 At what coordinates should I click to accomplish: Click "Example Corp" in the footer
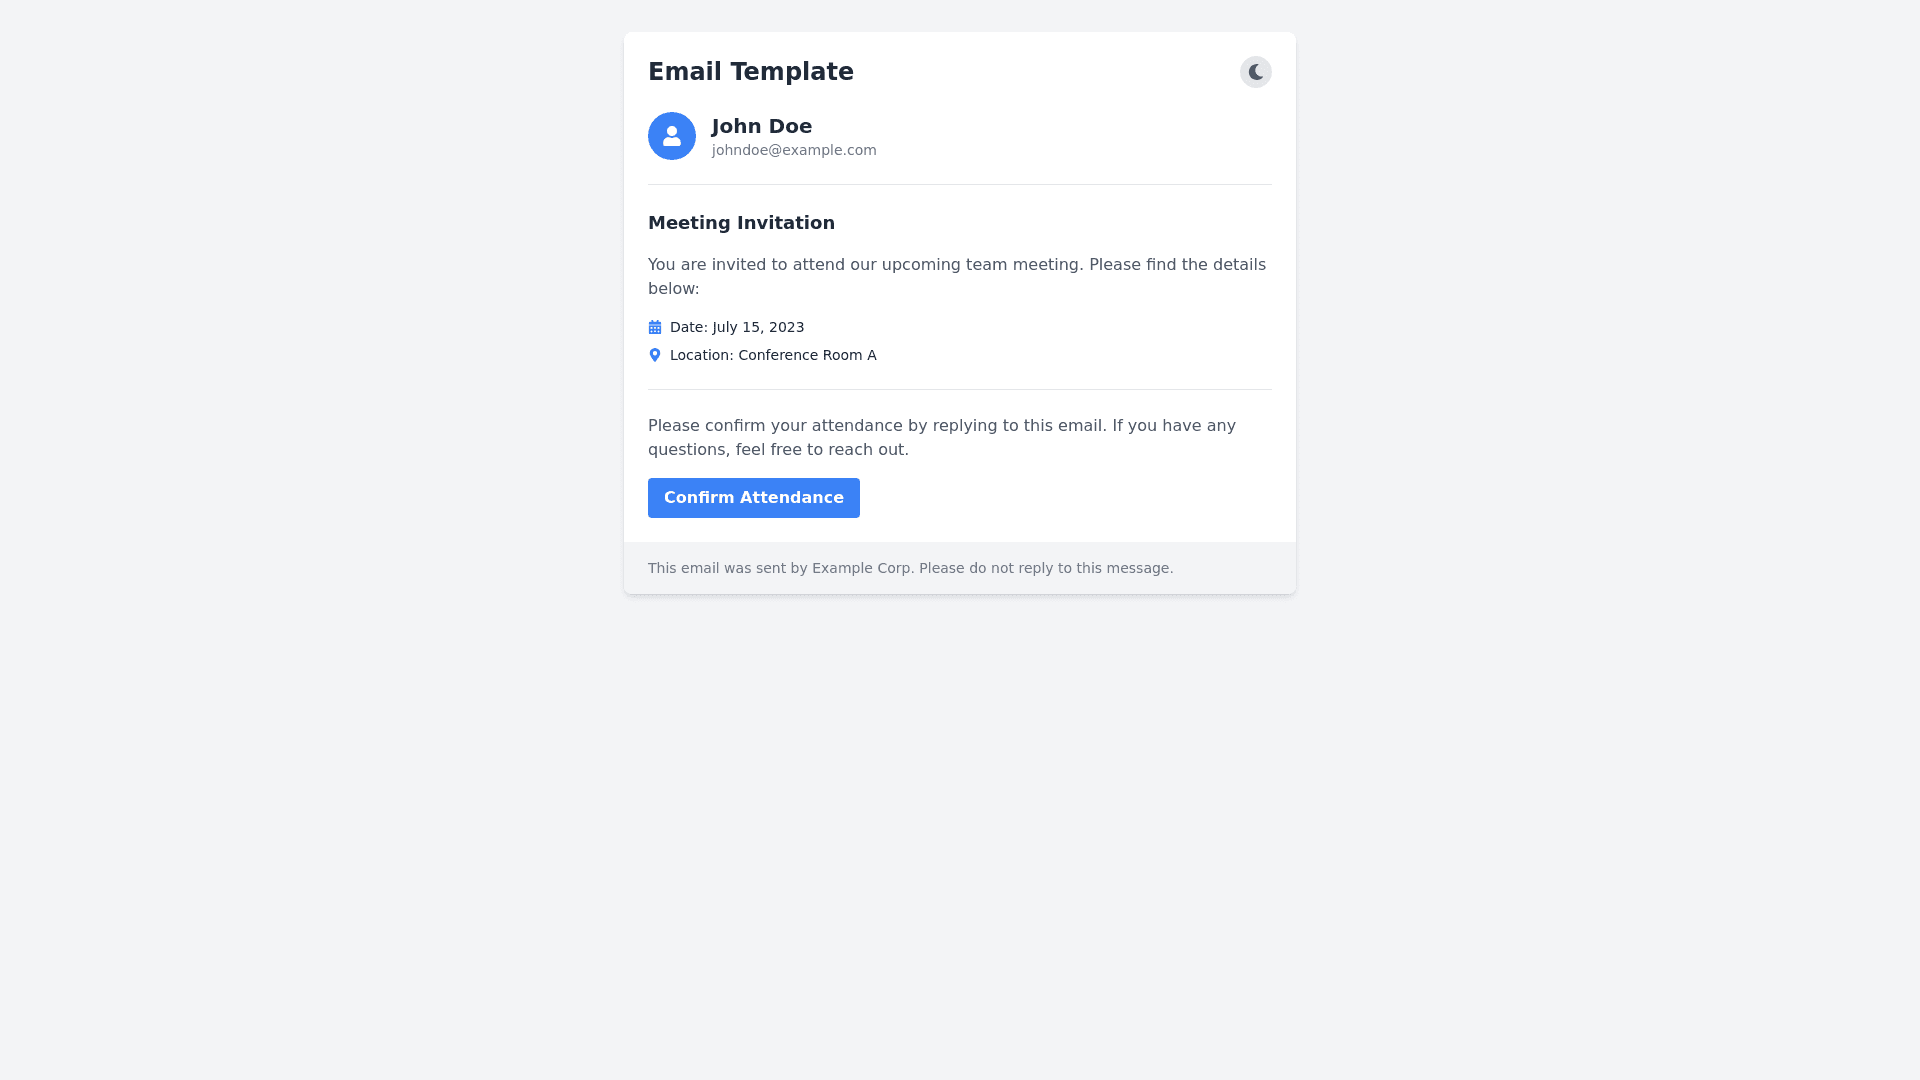(x=861, y=568)
